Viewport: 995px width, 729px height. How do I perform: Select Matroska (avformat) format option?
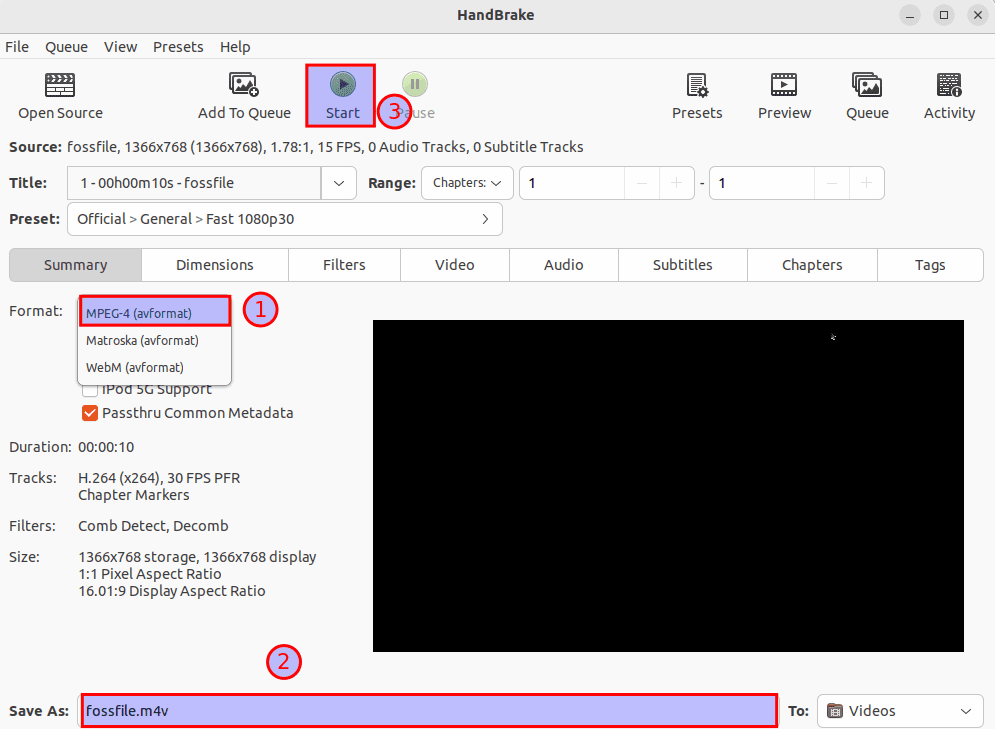coord(155,341)
